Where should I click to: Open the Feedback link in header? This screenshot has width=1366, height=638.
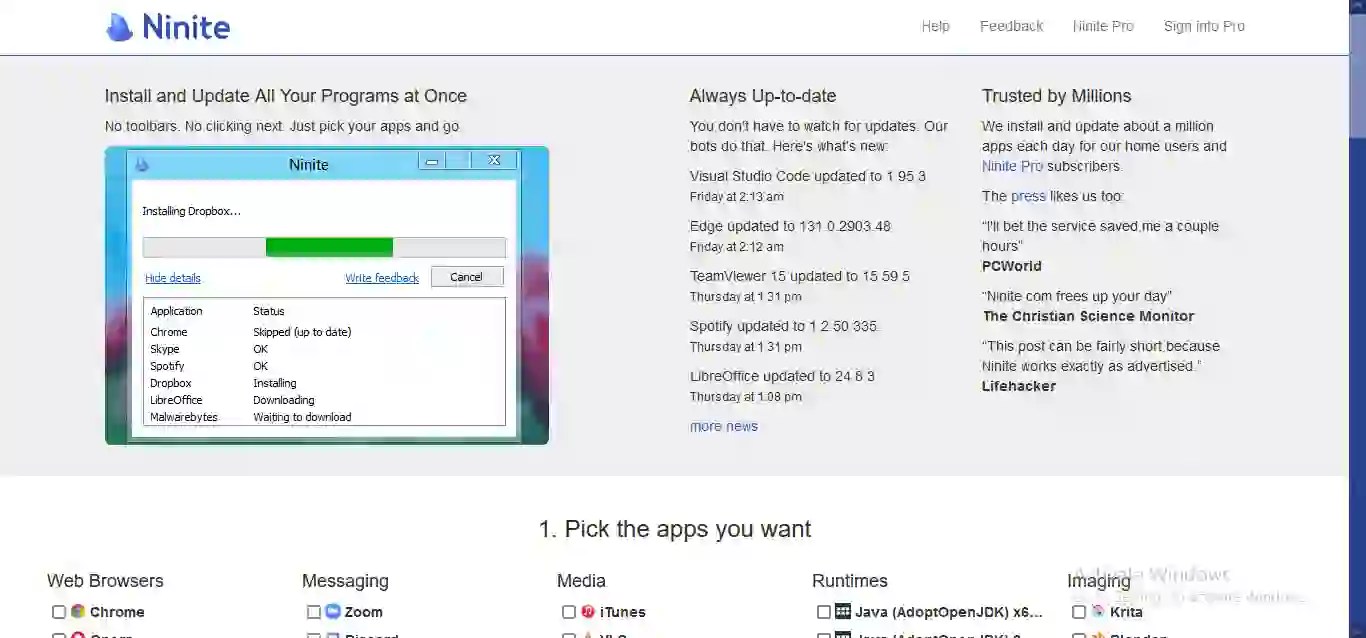[x=1011, y=26]
